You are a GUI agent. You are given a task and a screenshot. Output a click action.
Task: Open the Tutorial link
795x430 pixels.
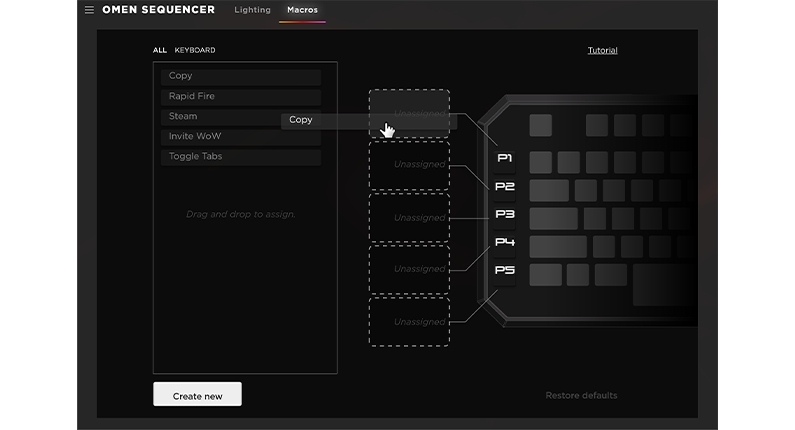point(602,50)
